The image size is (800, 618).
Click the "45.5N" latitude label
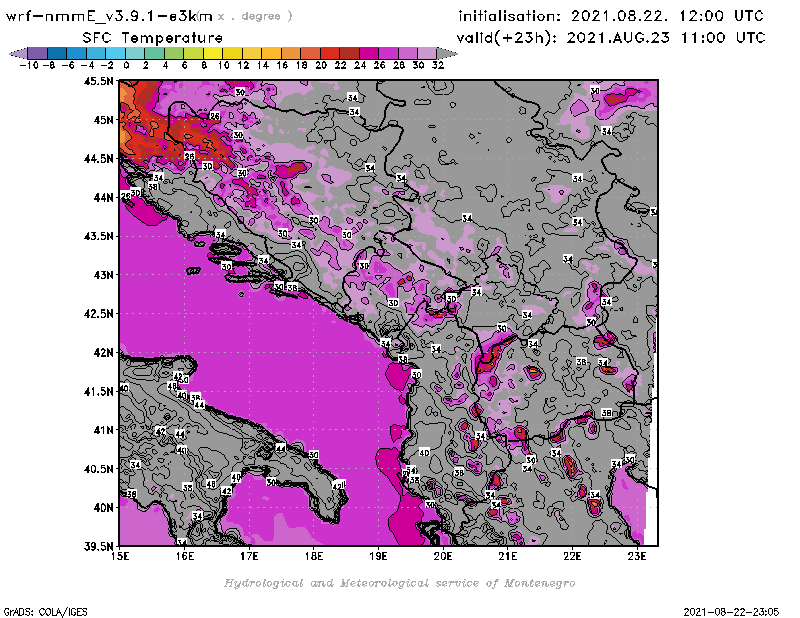tap(98, 81)
